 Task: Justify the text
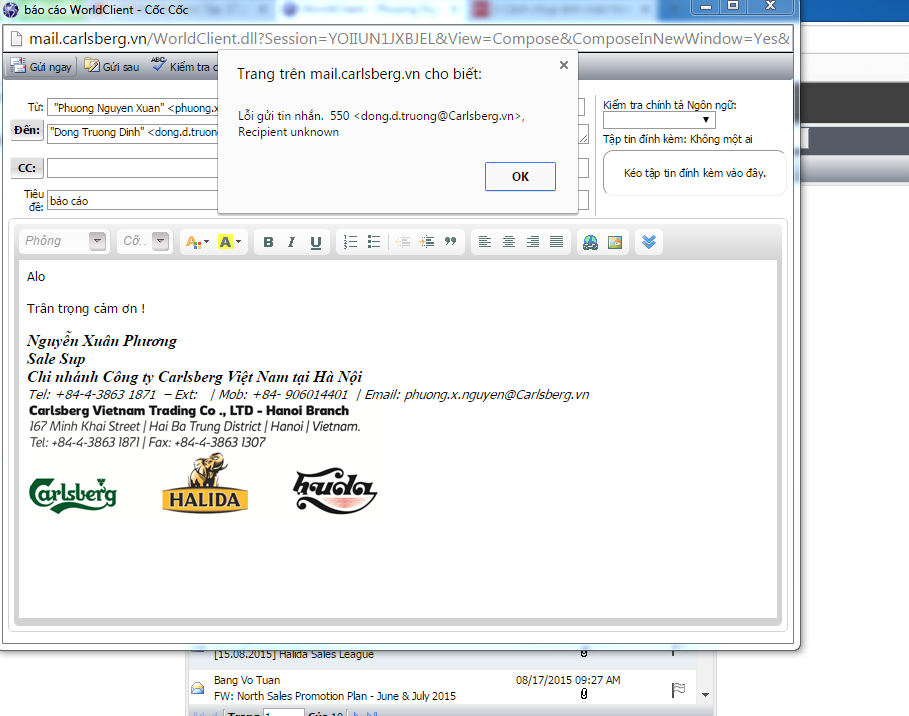[x=556, y=242]
